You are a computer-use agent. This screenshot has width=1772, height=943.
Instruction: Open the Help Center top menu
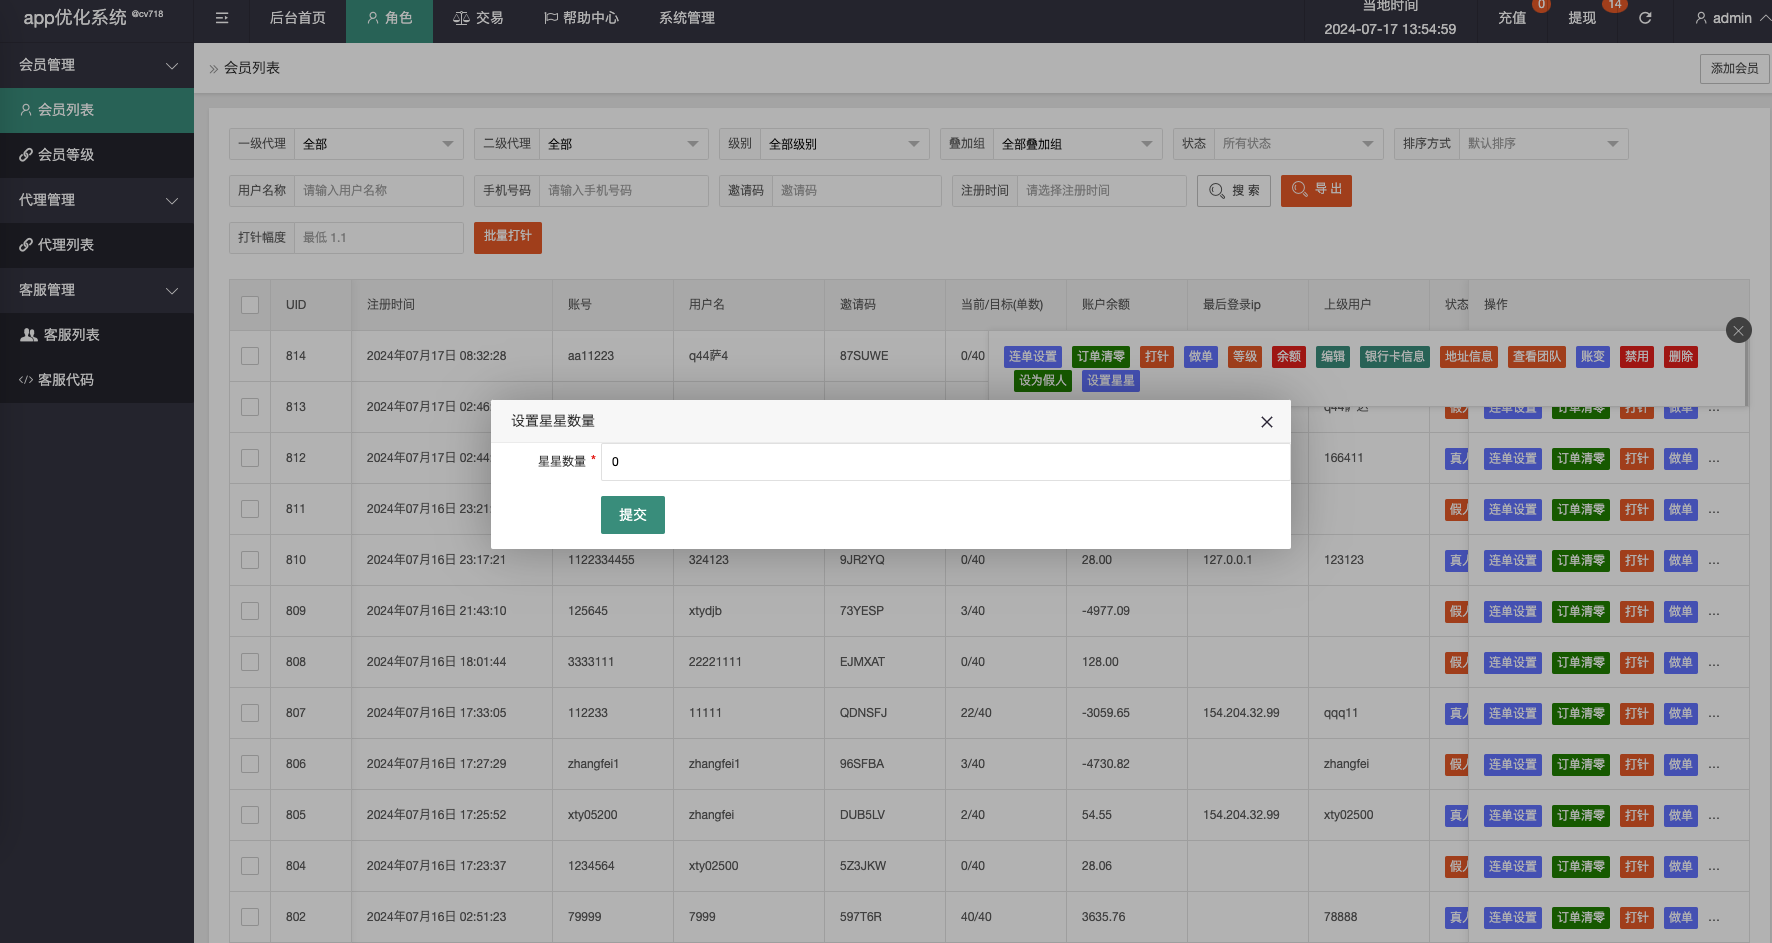coord(581,18)
